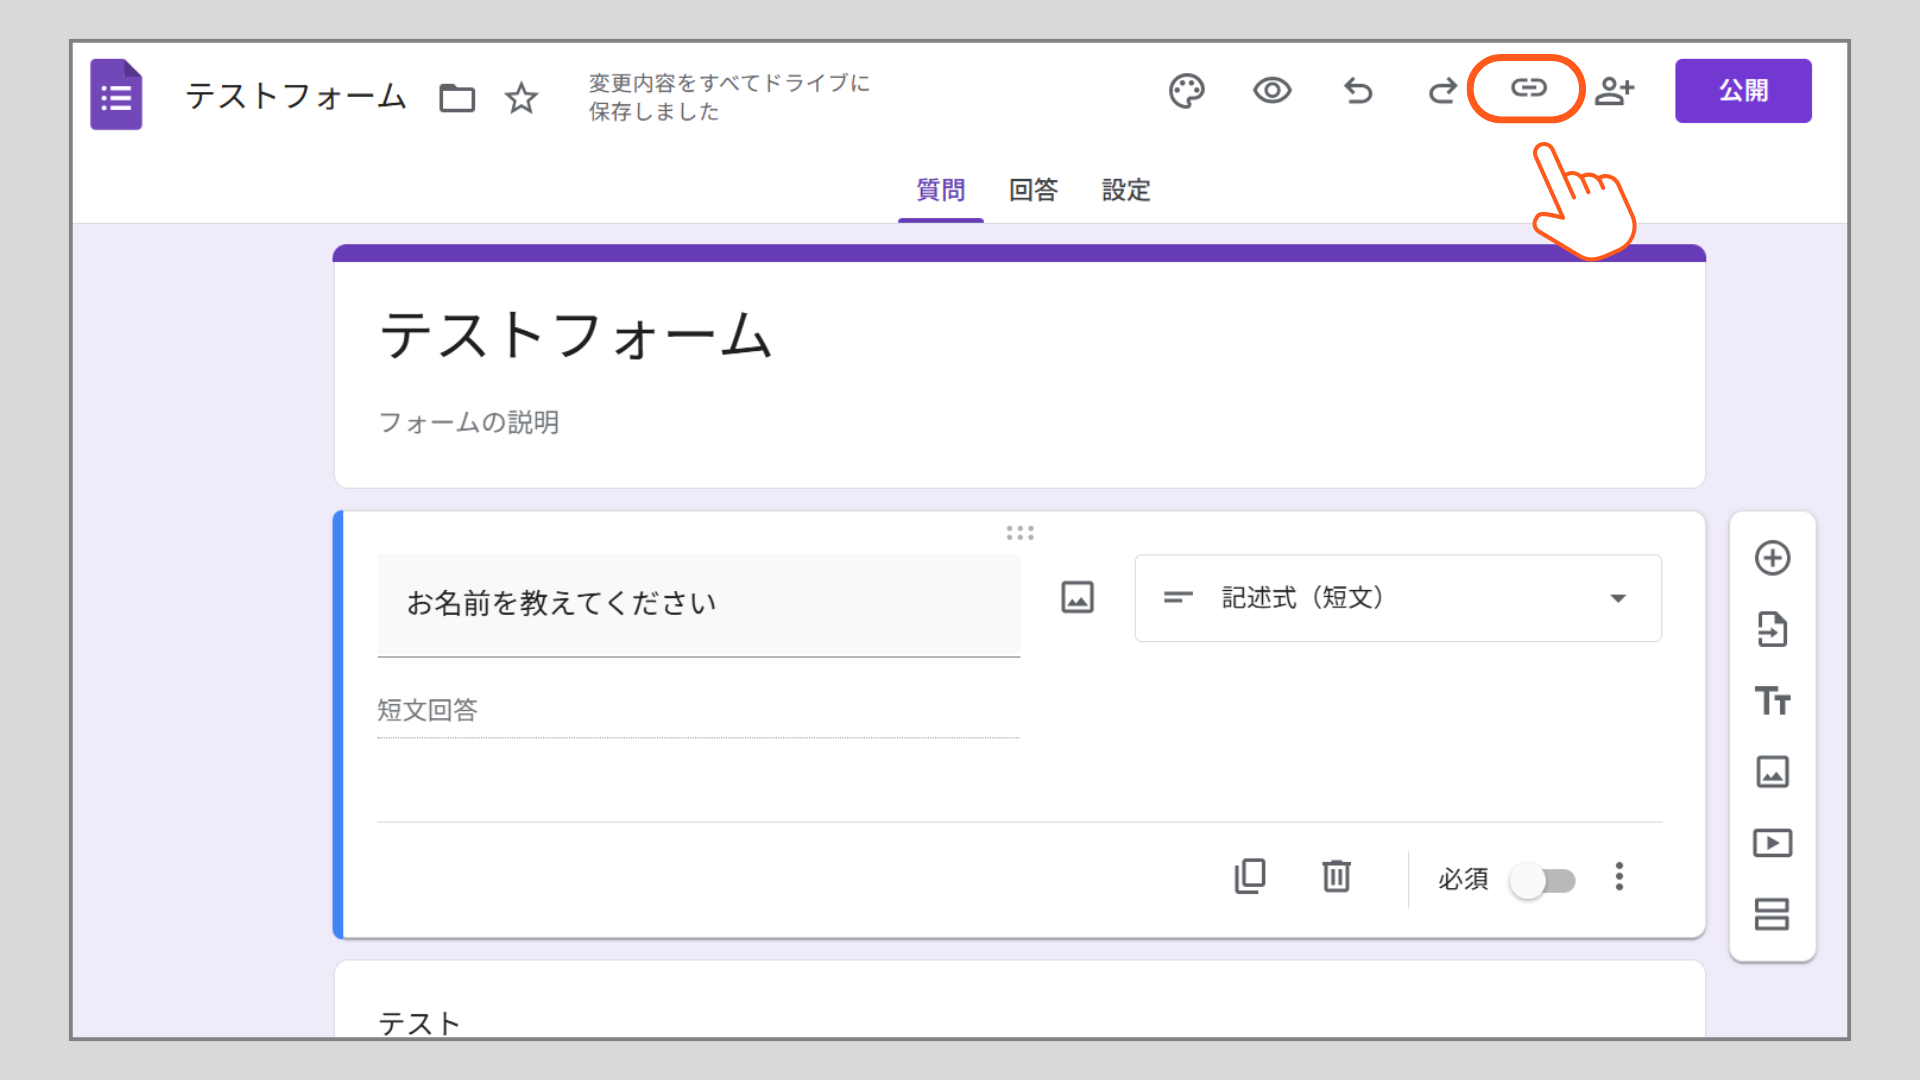Click the フォームの説明 description field
The image size is (1920, 1080).
pyautogui.click(x=468, y=422)
